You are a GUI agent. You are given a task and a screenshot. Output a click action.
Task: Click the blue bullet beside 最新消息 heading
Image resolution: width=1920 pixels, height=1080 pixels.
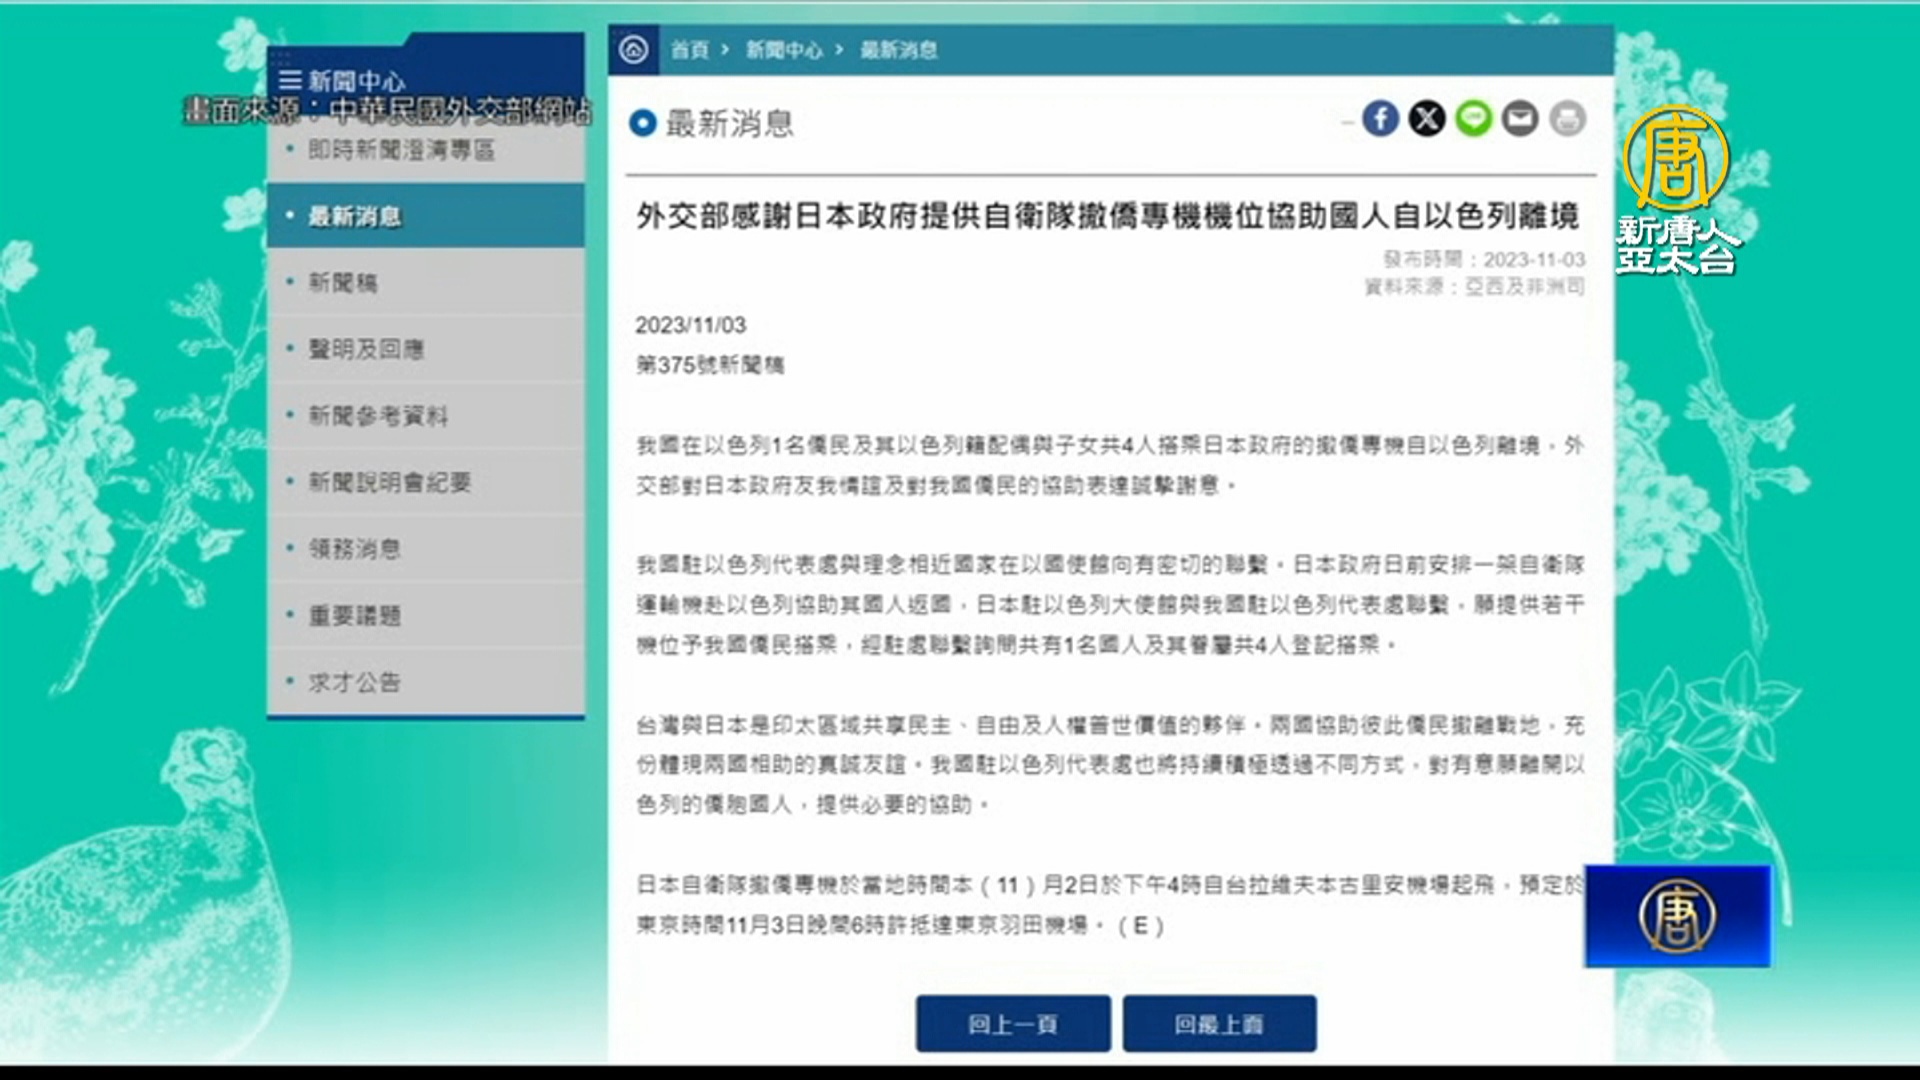642,123
